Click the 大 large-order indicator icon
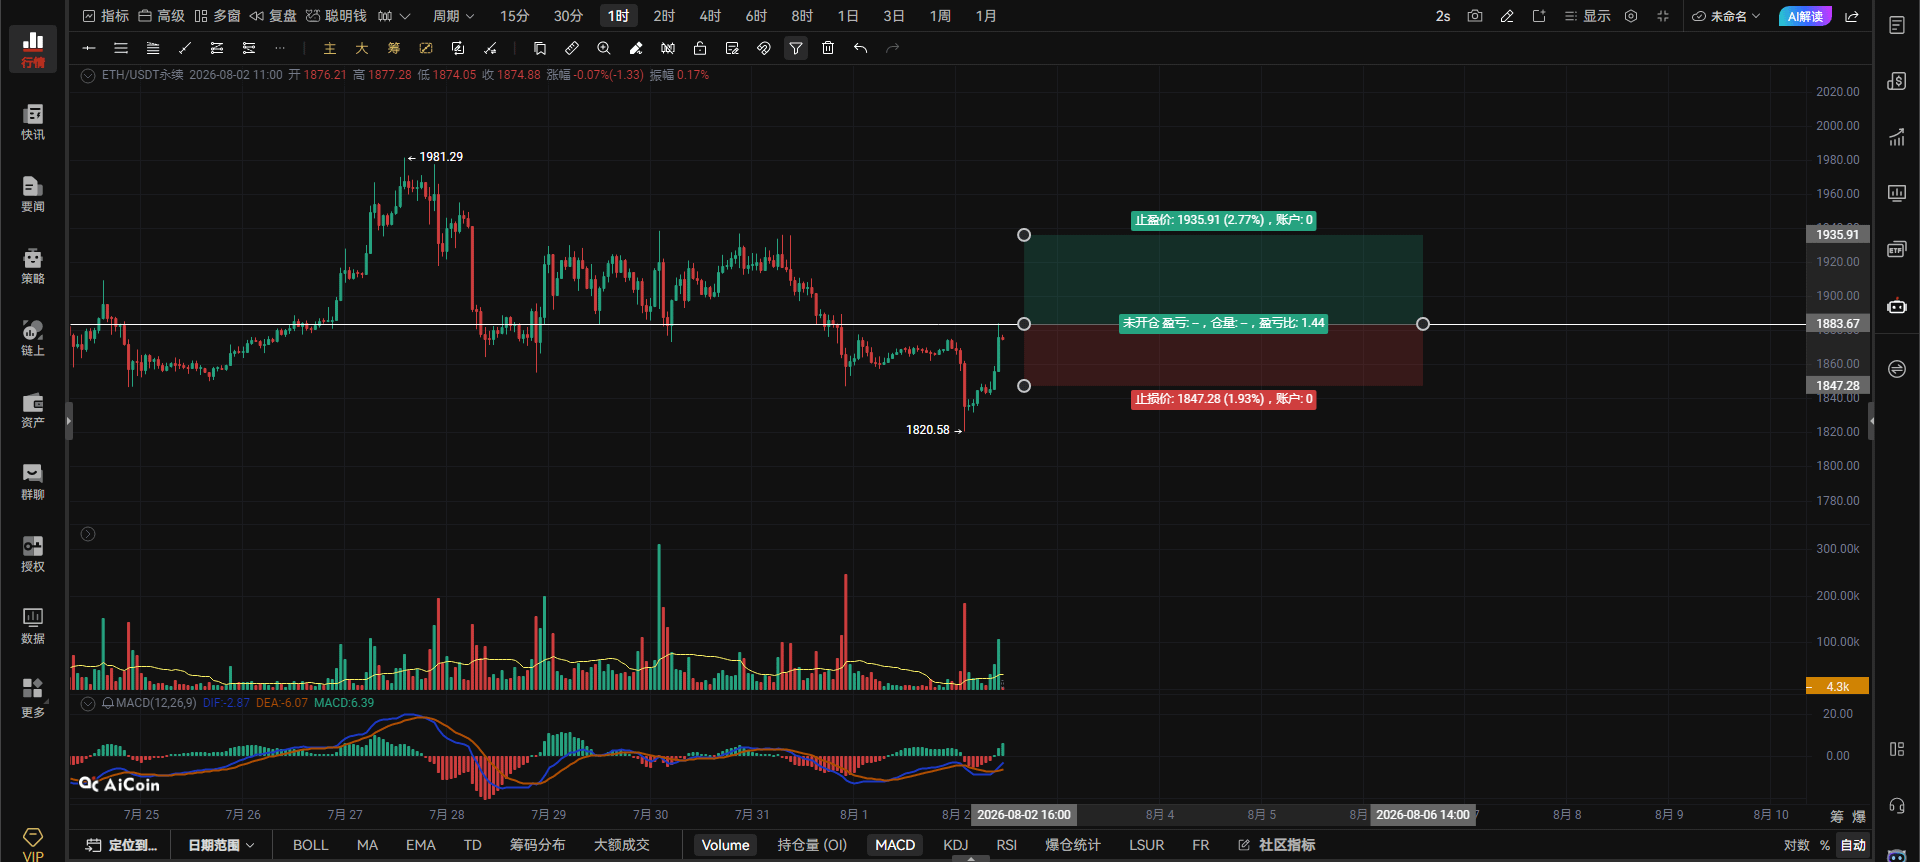 coord(362,48)
